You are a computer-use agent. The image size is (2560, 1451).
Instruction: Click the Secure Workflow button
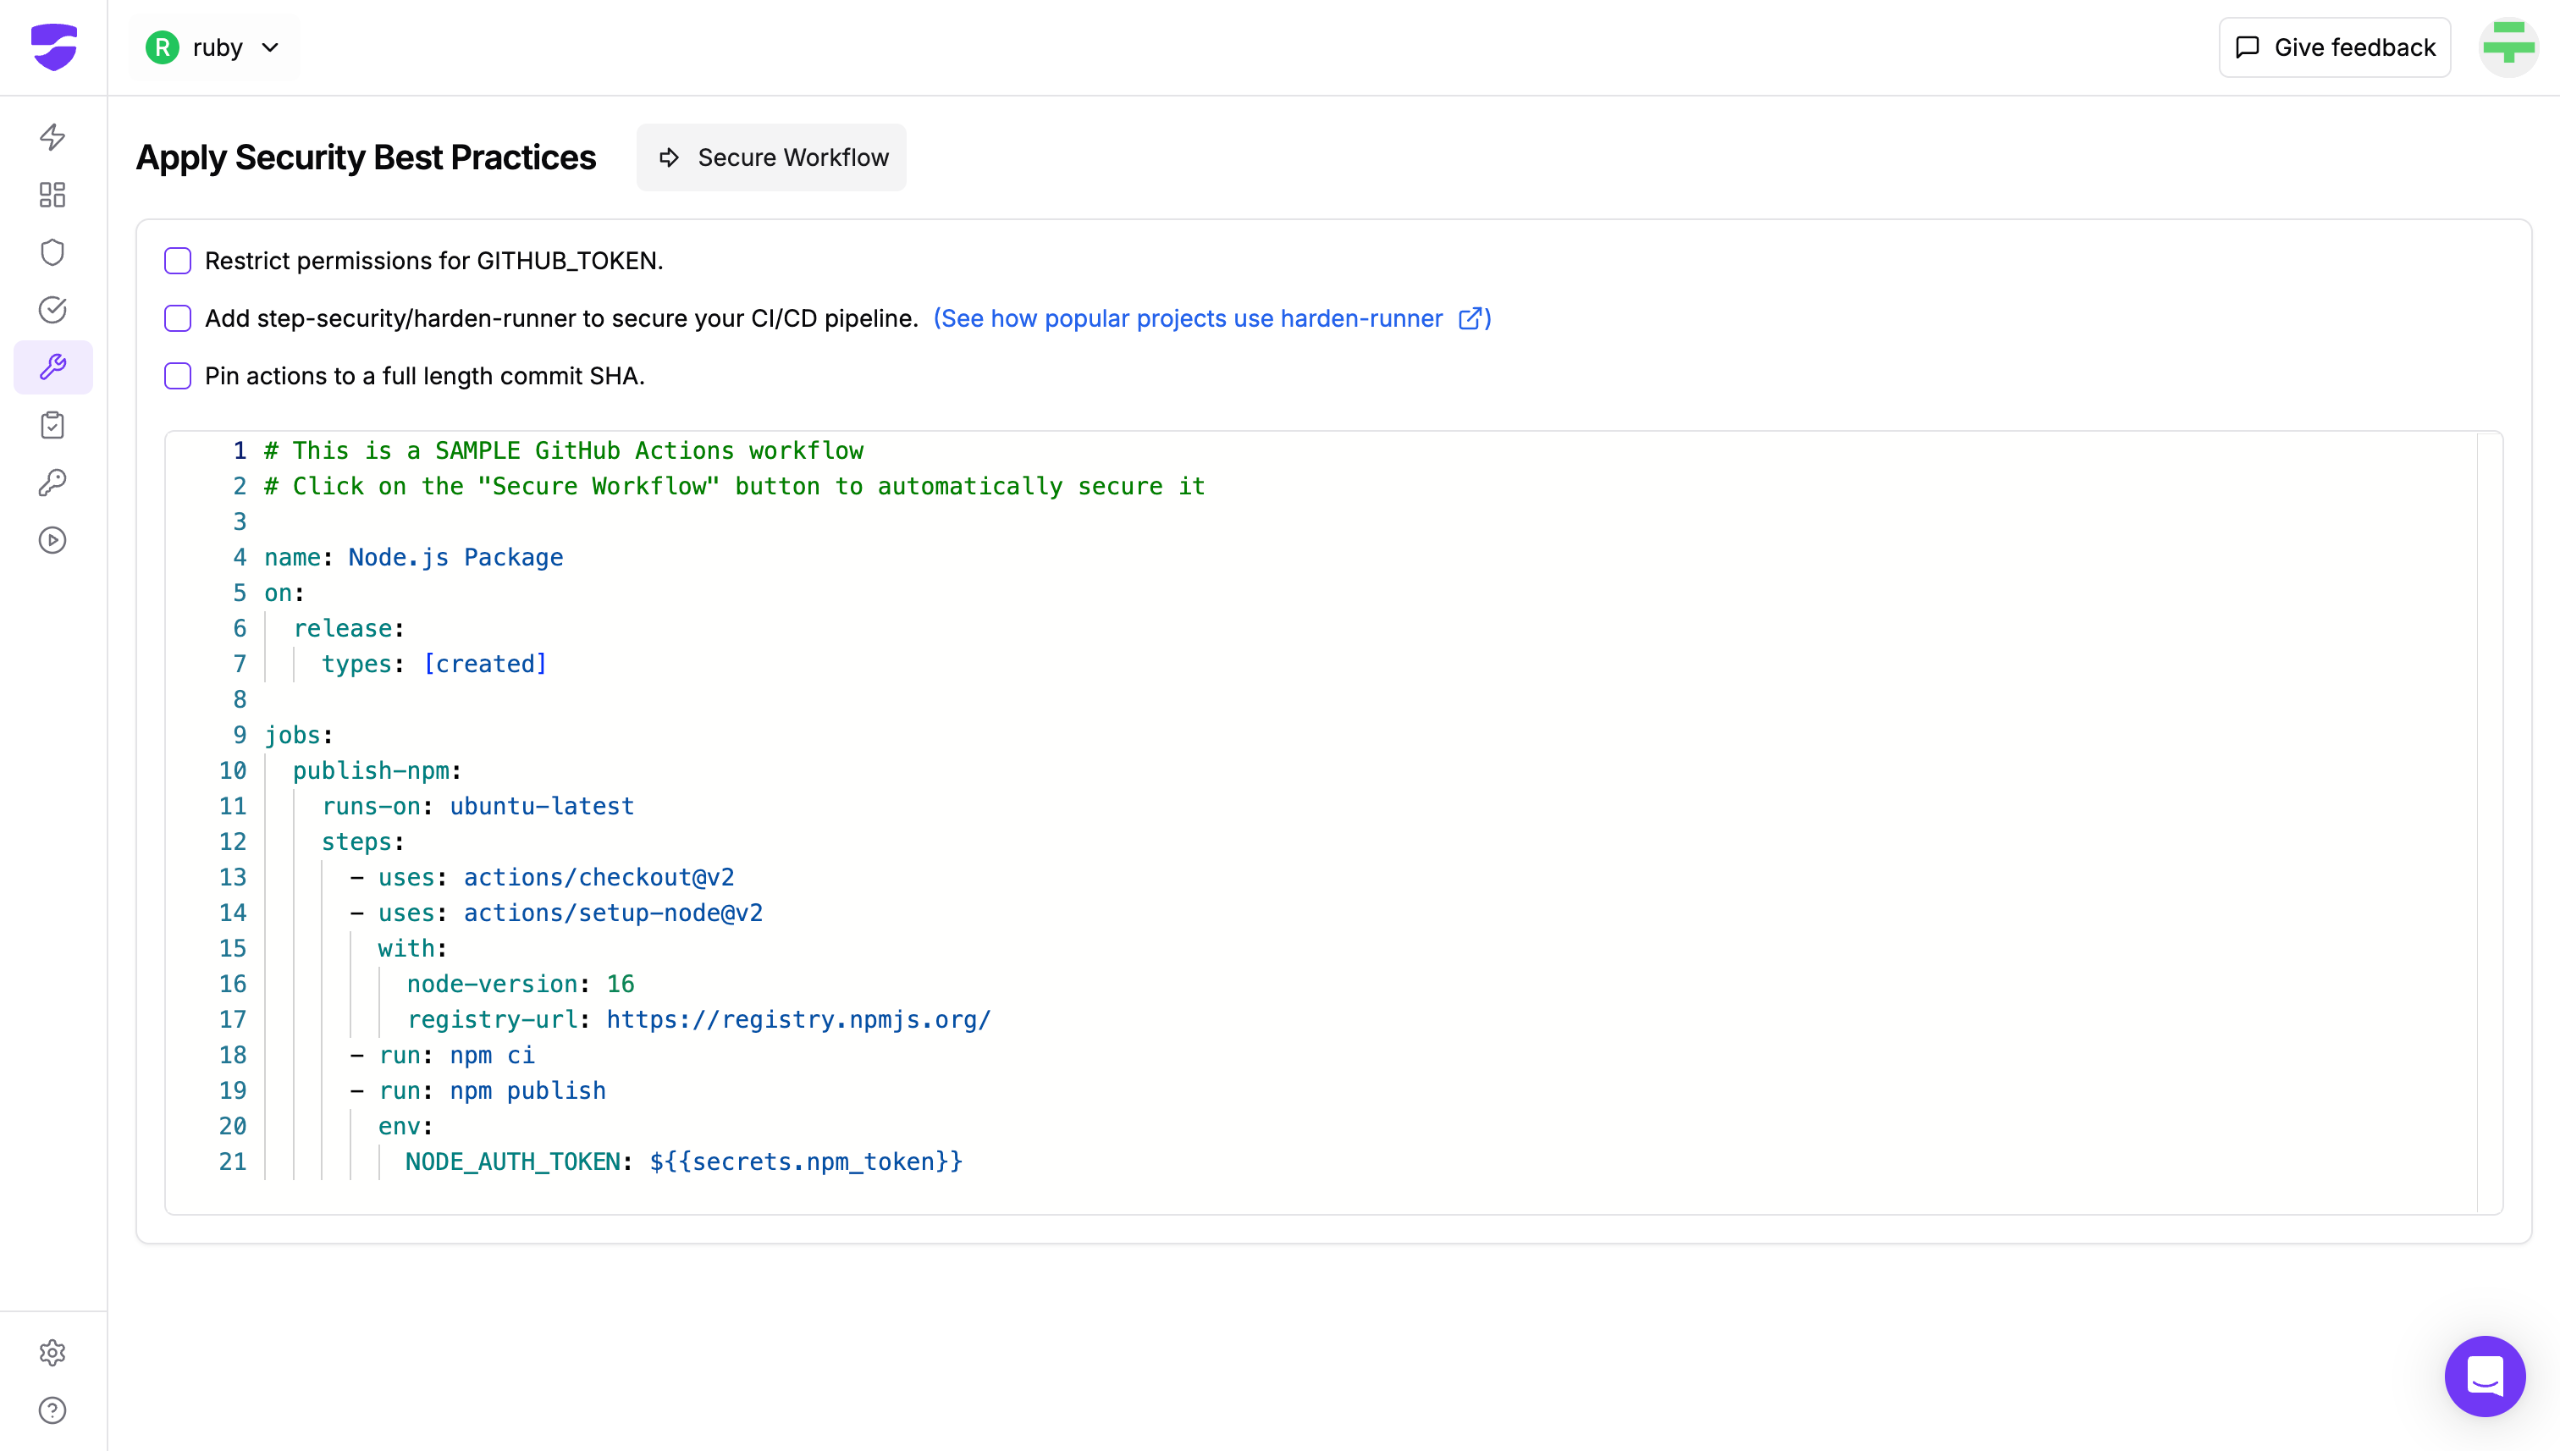pyautogui.click(x=771, y=157)
